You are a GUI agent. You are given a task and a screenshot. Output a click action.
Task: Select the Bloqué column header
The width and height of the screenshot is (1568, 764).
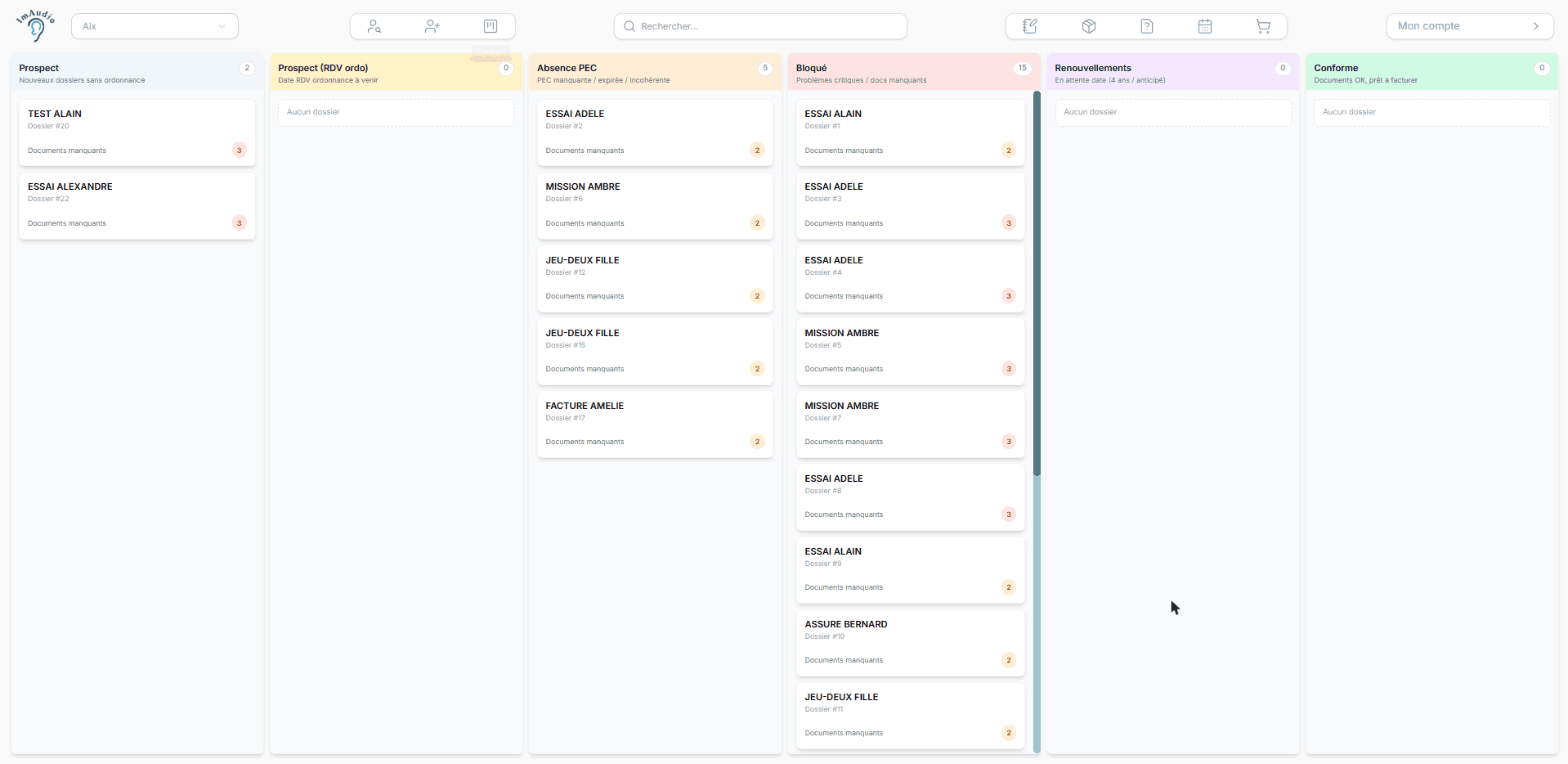914,72
